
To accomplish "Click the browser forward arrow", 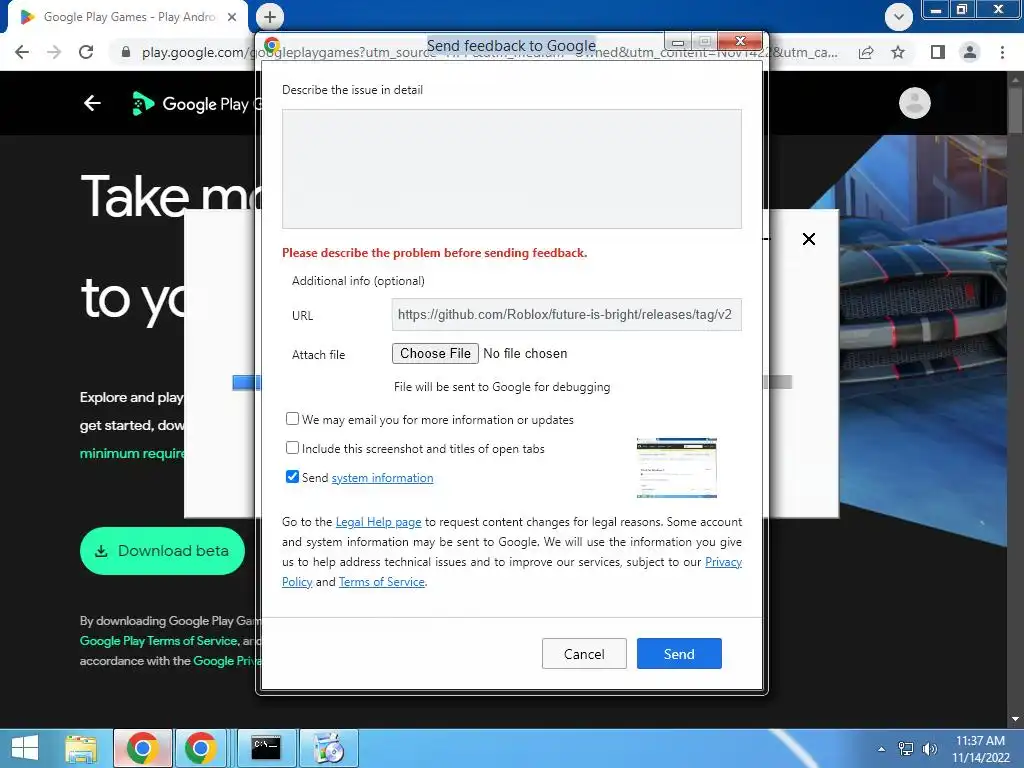I will coord(54,52).
